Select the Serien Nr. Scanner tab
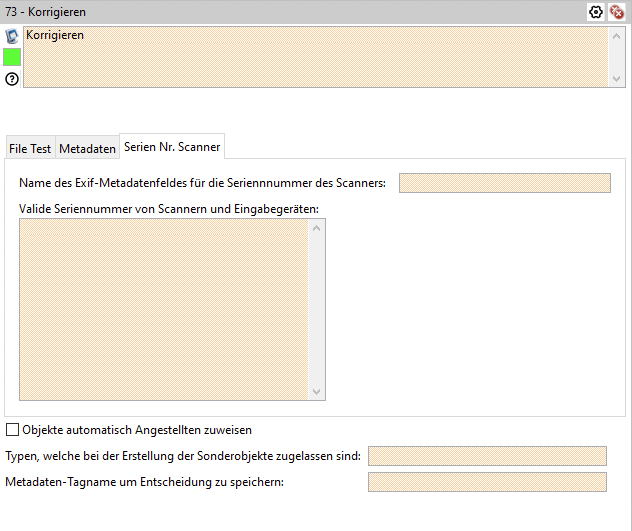Image resolution: width=632 pixels, height=531 pixels. coord(172,147)
